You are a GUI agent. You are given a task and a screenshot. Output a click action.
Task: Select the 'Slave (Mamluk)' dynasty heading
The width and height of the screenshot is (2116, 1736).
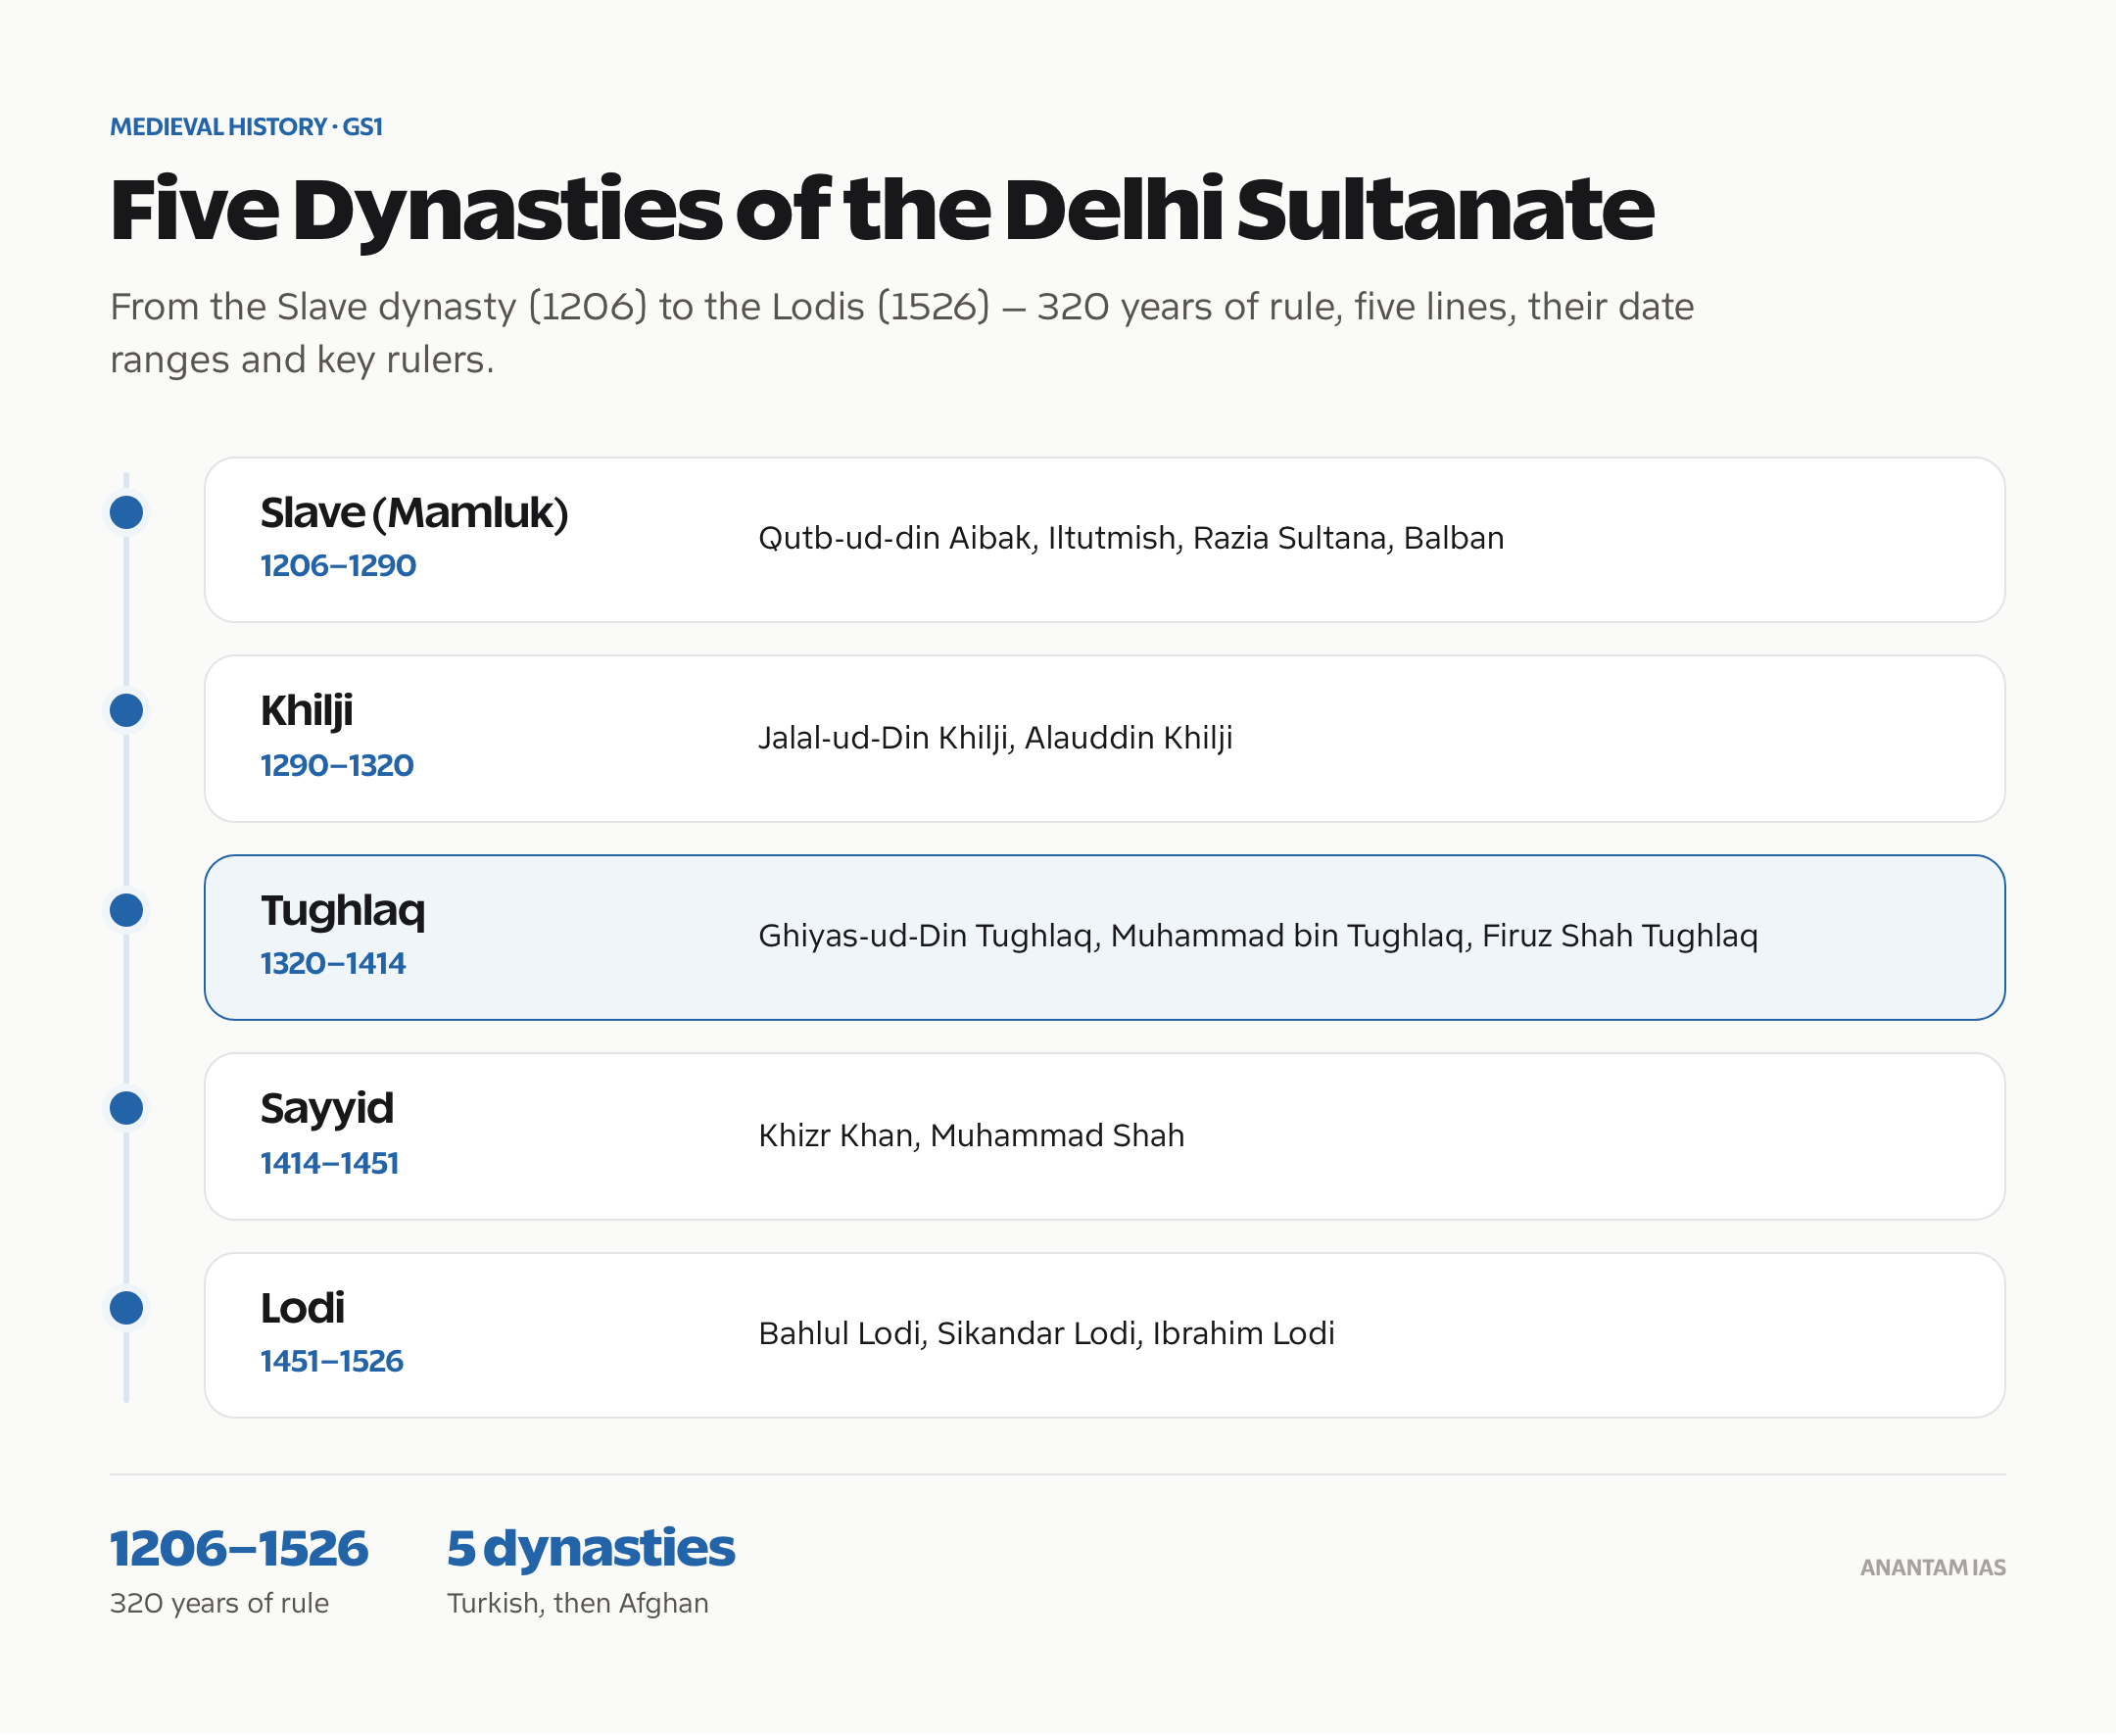click(414, 513)
